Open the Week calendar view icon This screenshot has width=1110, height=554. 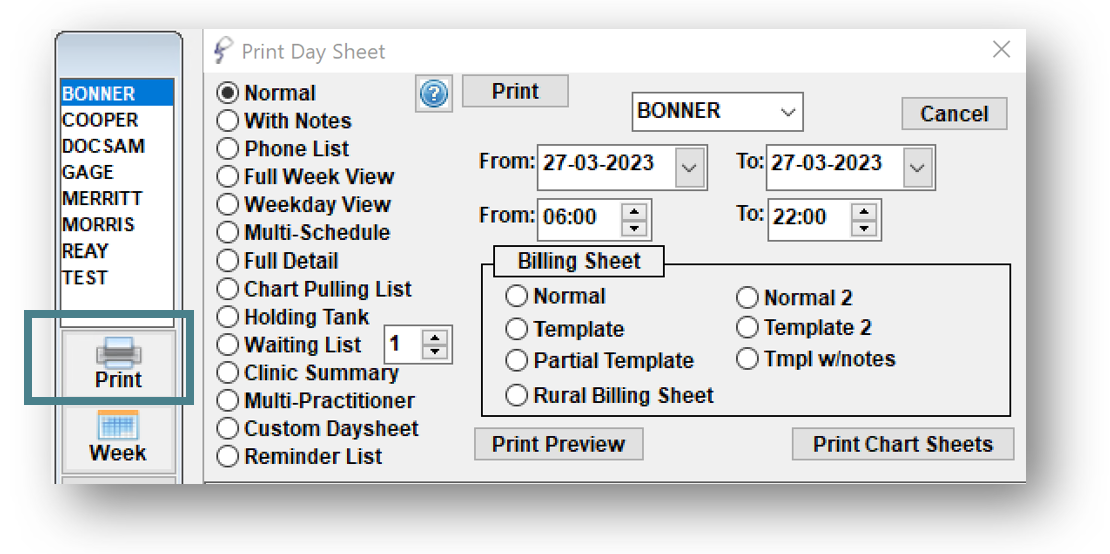click(118, 439)
